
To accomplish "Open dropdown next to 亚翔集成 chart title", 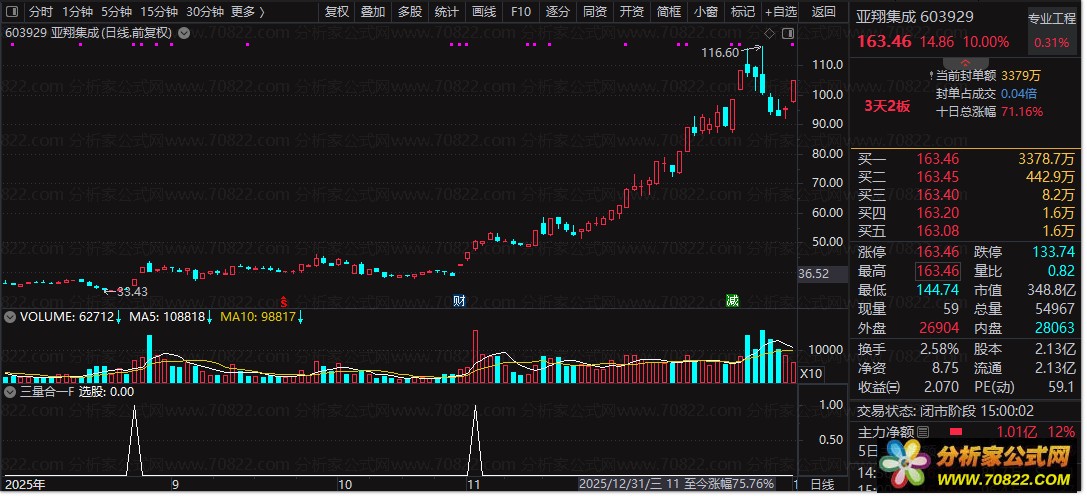I will (184, 33).
